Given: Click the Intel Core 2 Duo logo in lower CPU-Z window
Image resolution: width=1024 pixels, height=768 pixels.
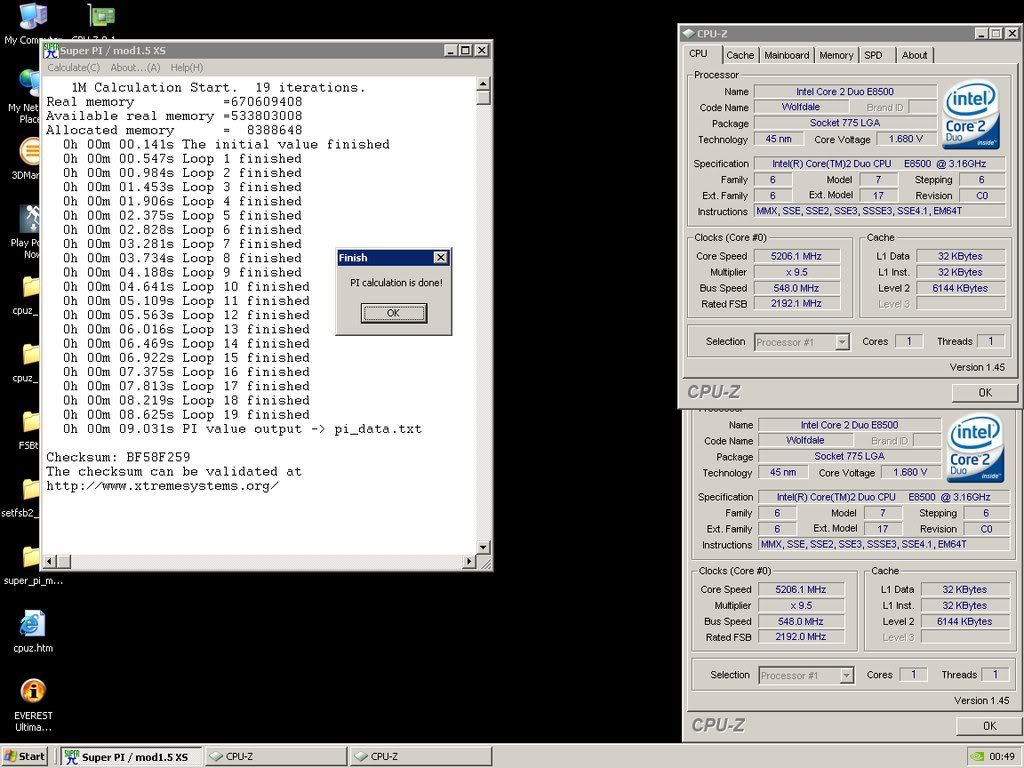Looking at the screenshot, I should click(x=975, y=447).
